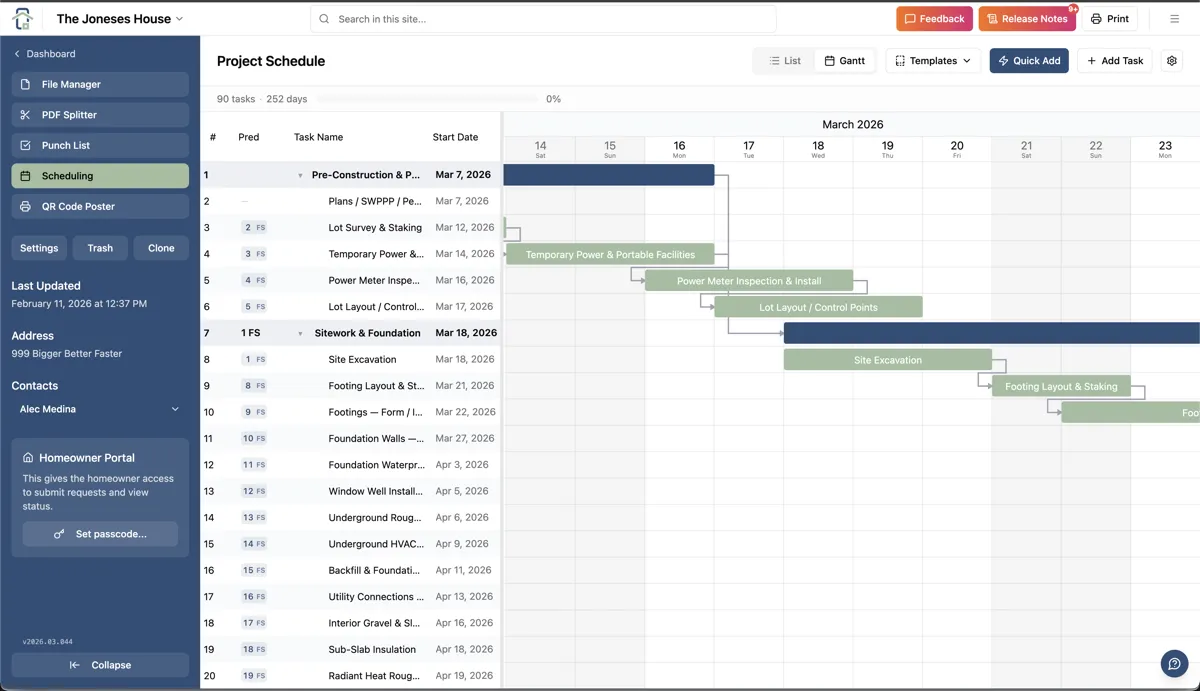Open Release Notes
The width and height of the screenshot is (1200, 691).
pyautogui.click(x=1027, y=18)
